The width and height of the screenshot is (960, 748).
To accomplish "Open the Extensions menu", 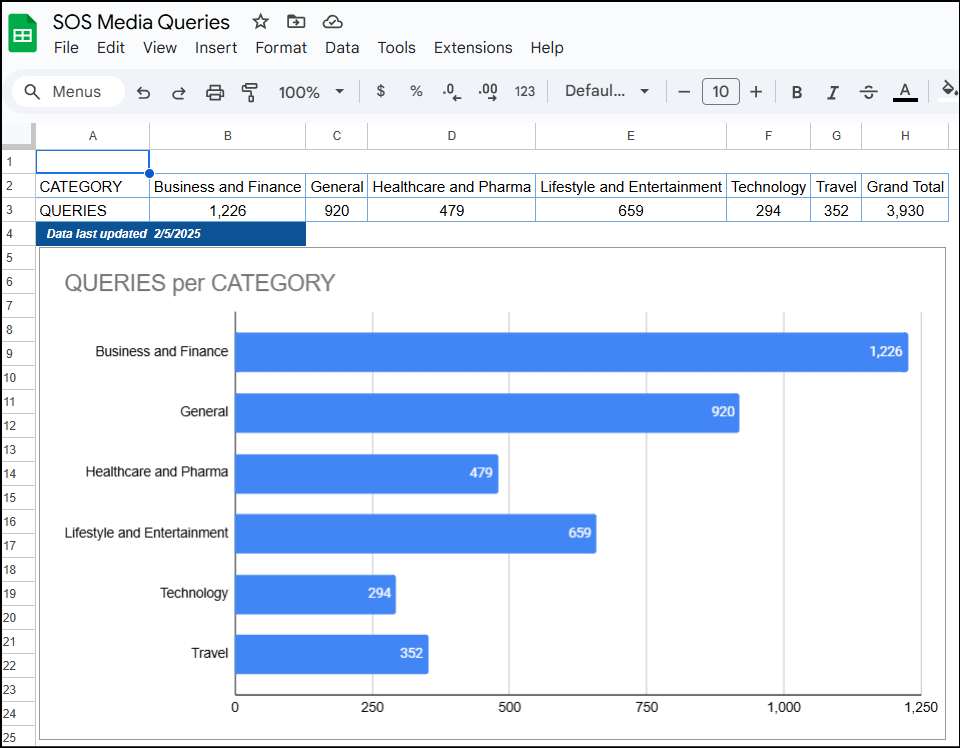I will pyautogui.click(x=473, y=48).
